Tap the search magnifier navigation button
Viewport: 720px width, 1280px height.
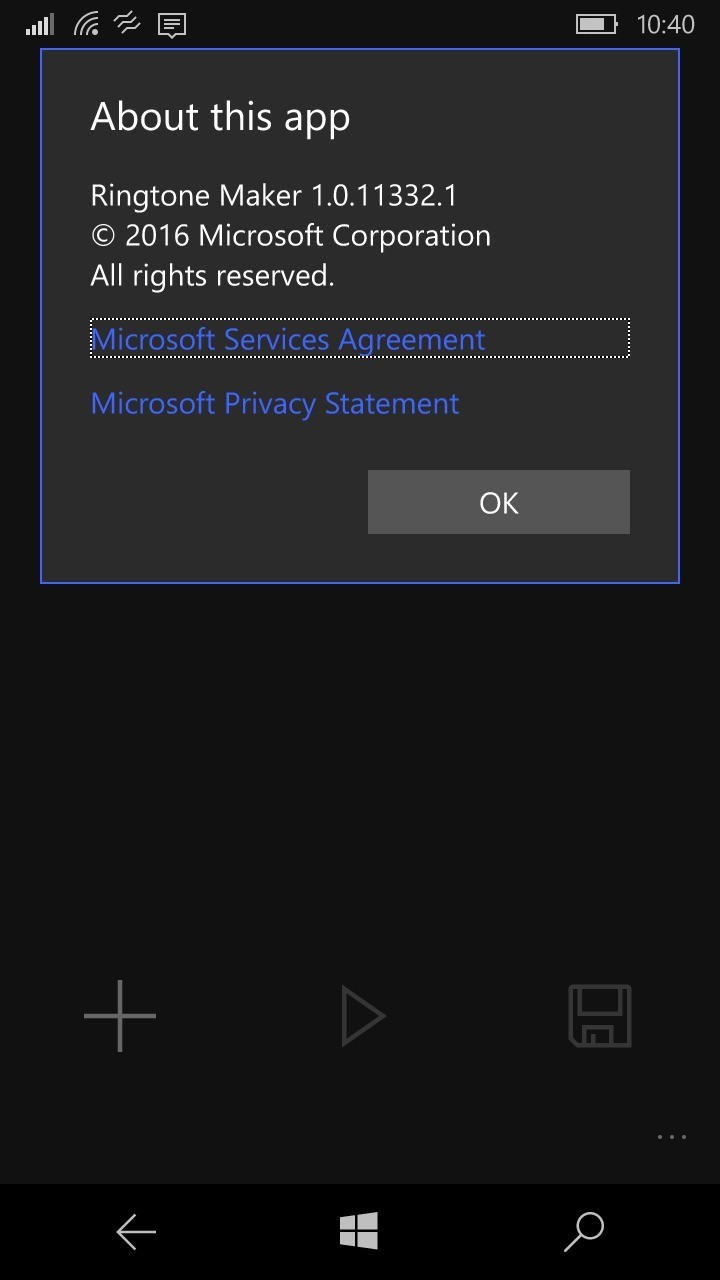coord(584,1232)
